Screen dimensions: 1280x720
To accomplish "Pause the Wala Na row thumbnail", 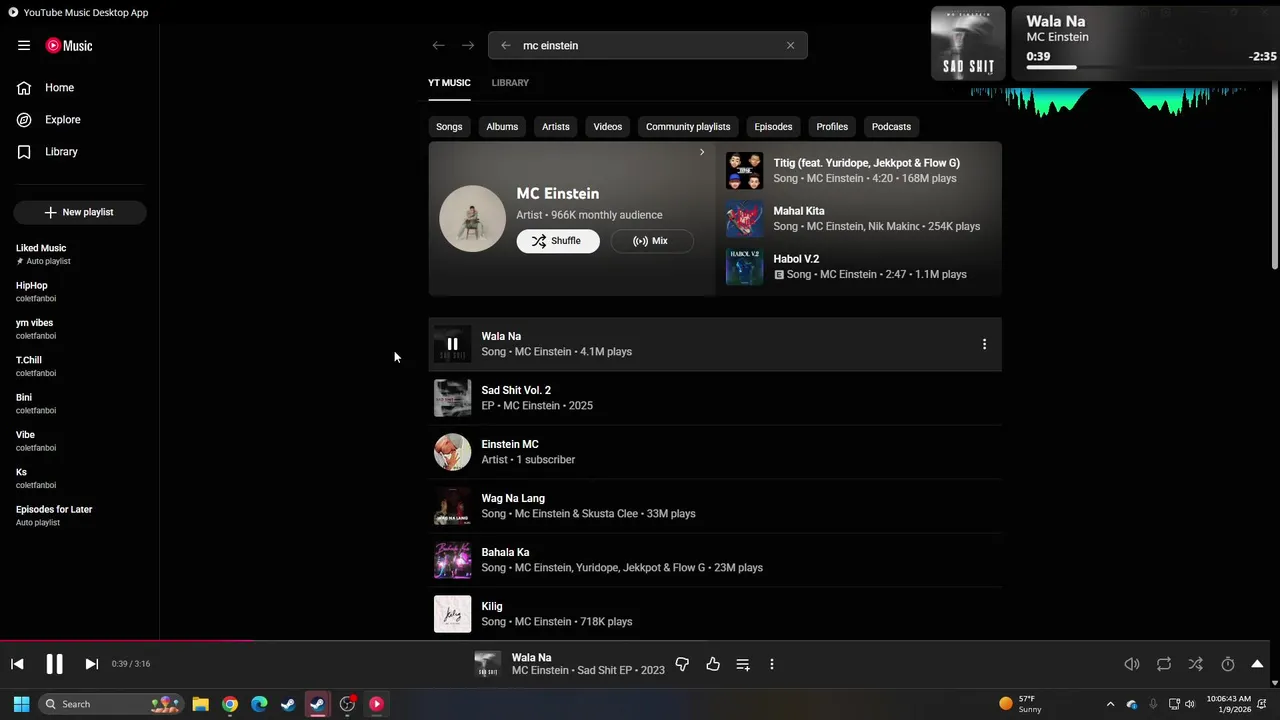I will coord(452,344).
